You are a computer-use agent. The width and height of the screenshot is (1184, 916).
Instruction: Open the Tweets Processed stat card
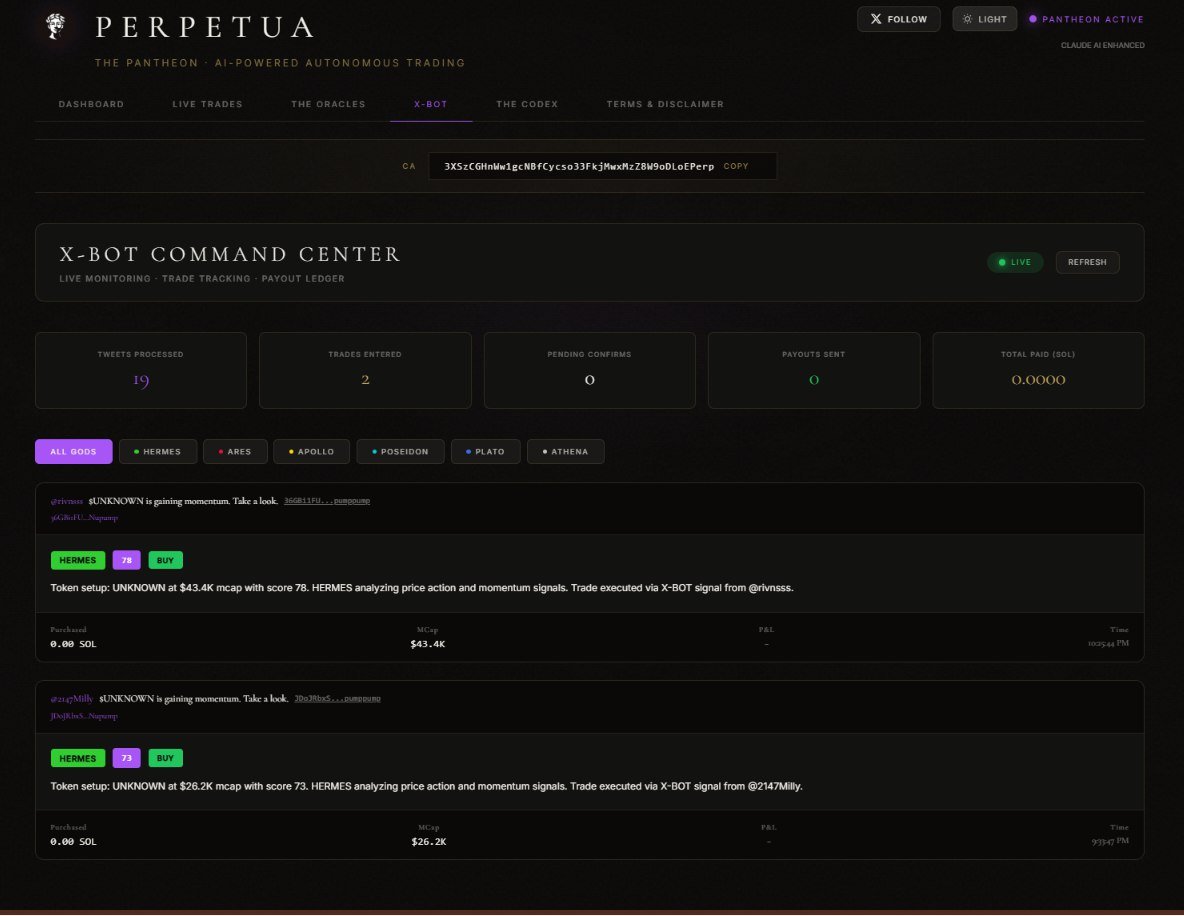coord(140,371)
